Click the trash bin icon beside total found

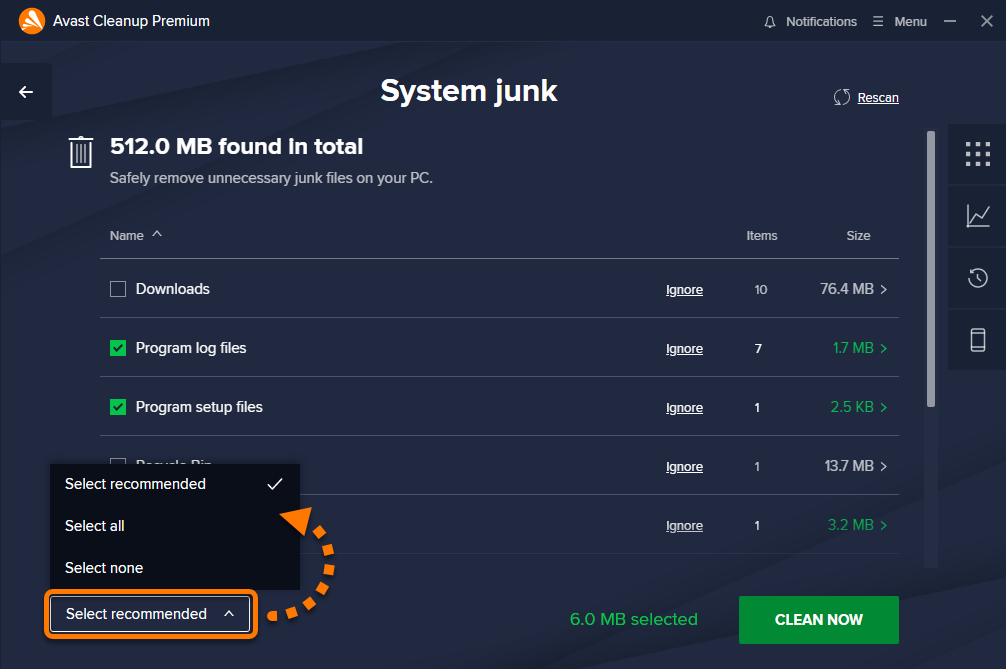pos(81,152)
